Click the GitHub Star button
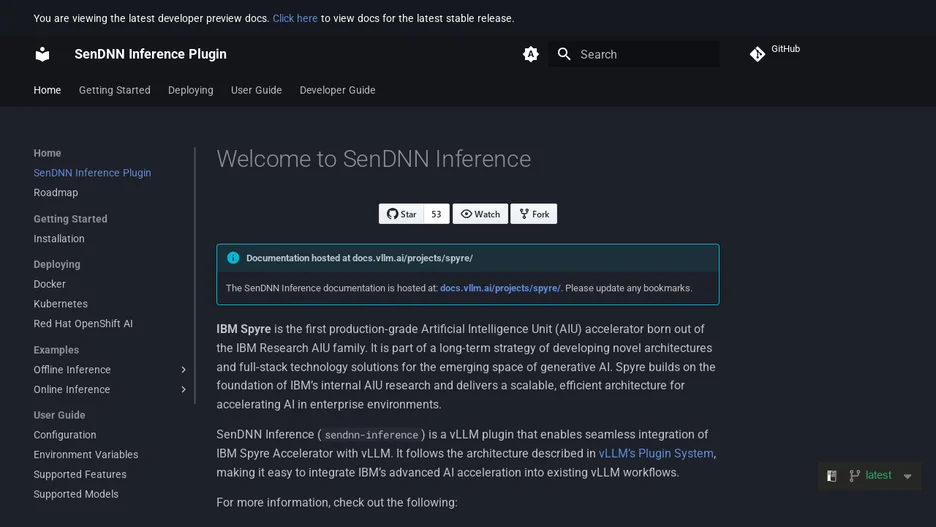The image size is (936, 527). (401, 214)
